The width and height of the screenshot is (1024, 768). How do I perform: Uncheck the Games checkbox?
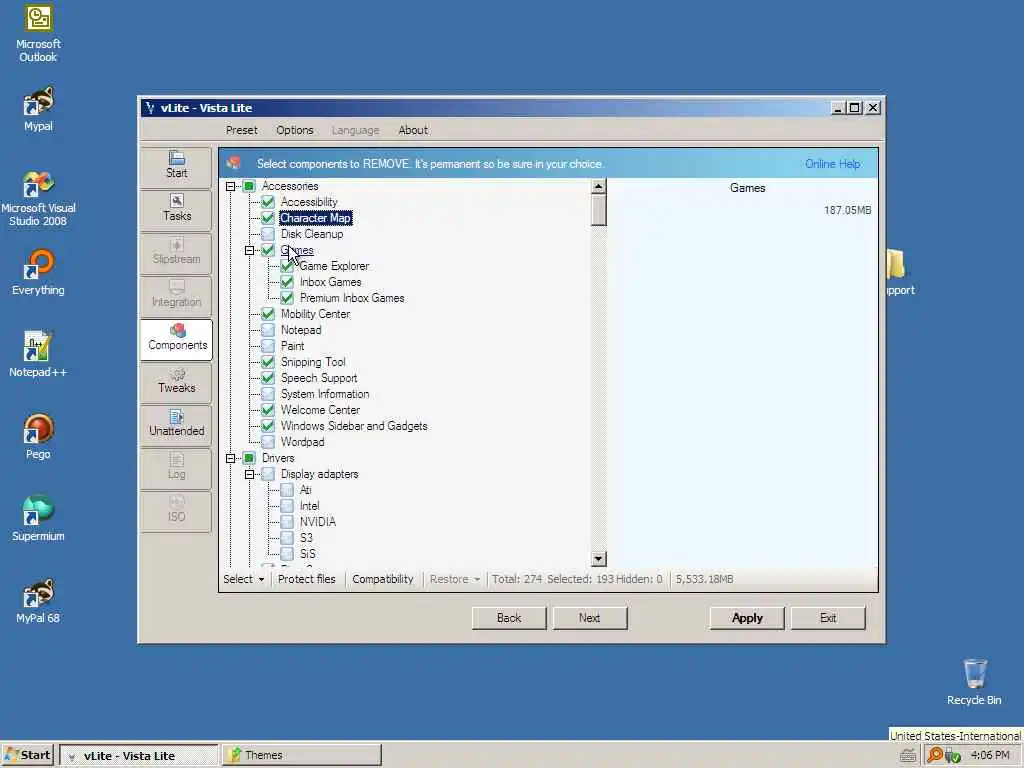tap(268, 250)
